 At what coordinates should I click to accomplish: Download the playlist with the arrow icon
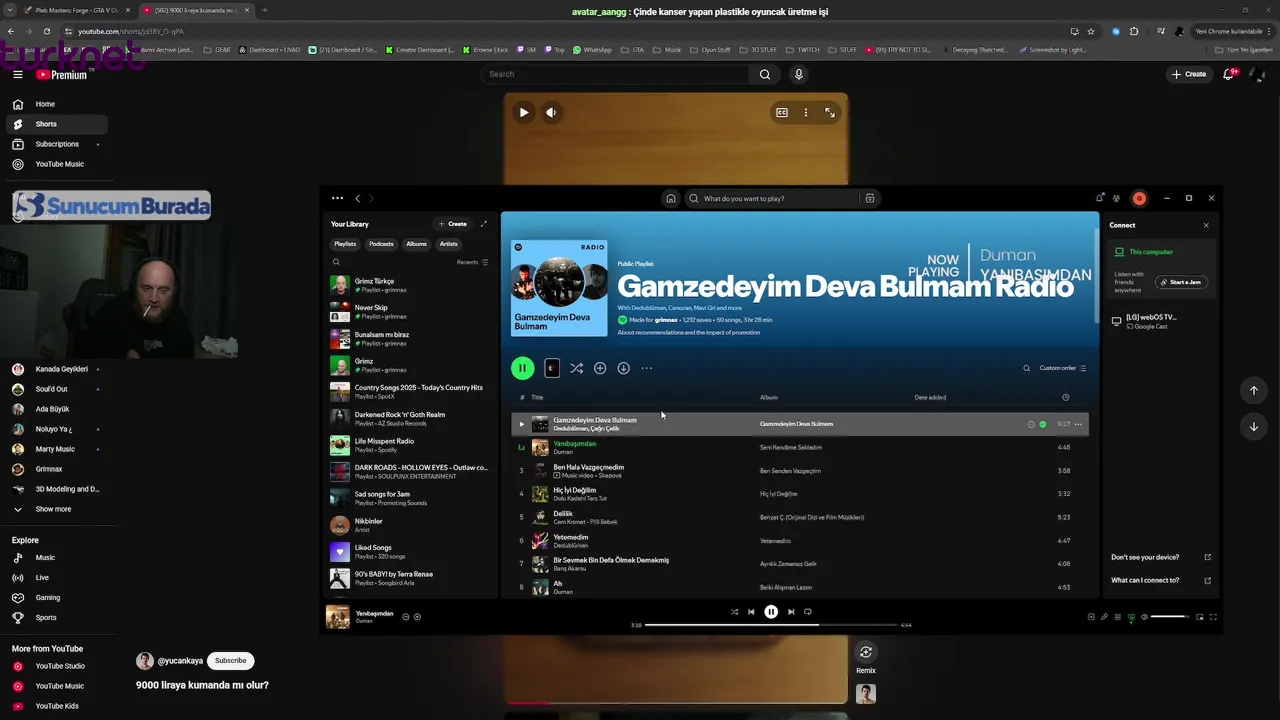pos(623,368)
